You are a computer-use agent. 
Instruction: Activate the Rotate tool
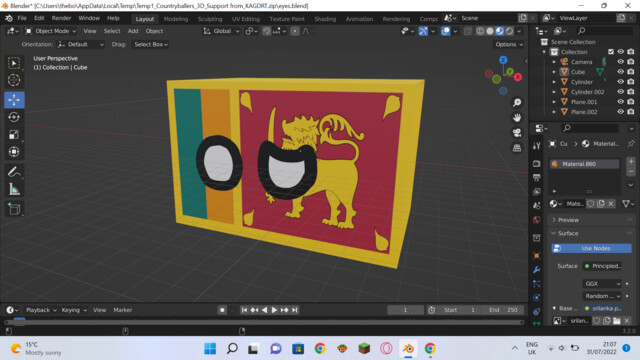[x=14, y=117]
